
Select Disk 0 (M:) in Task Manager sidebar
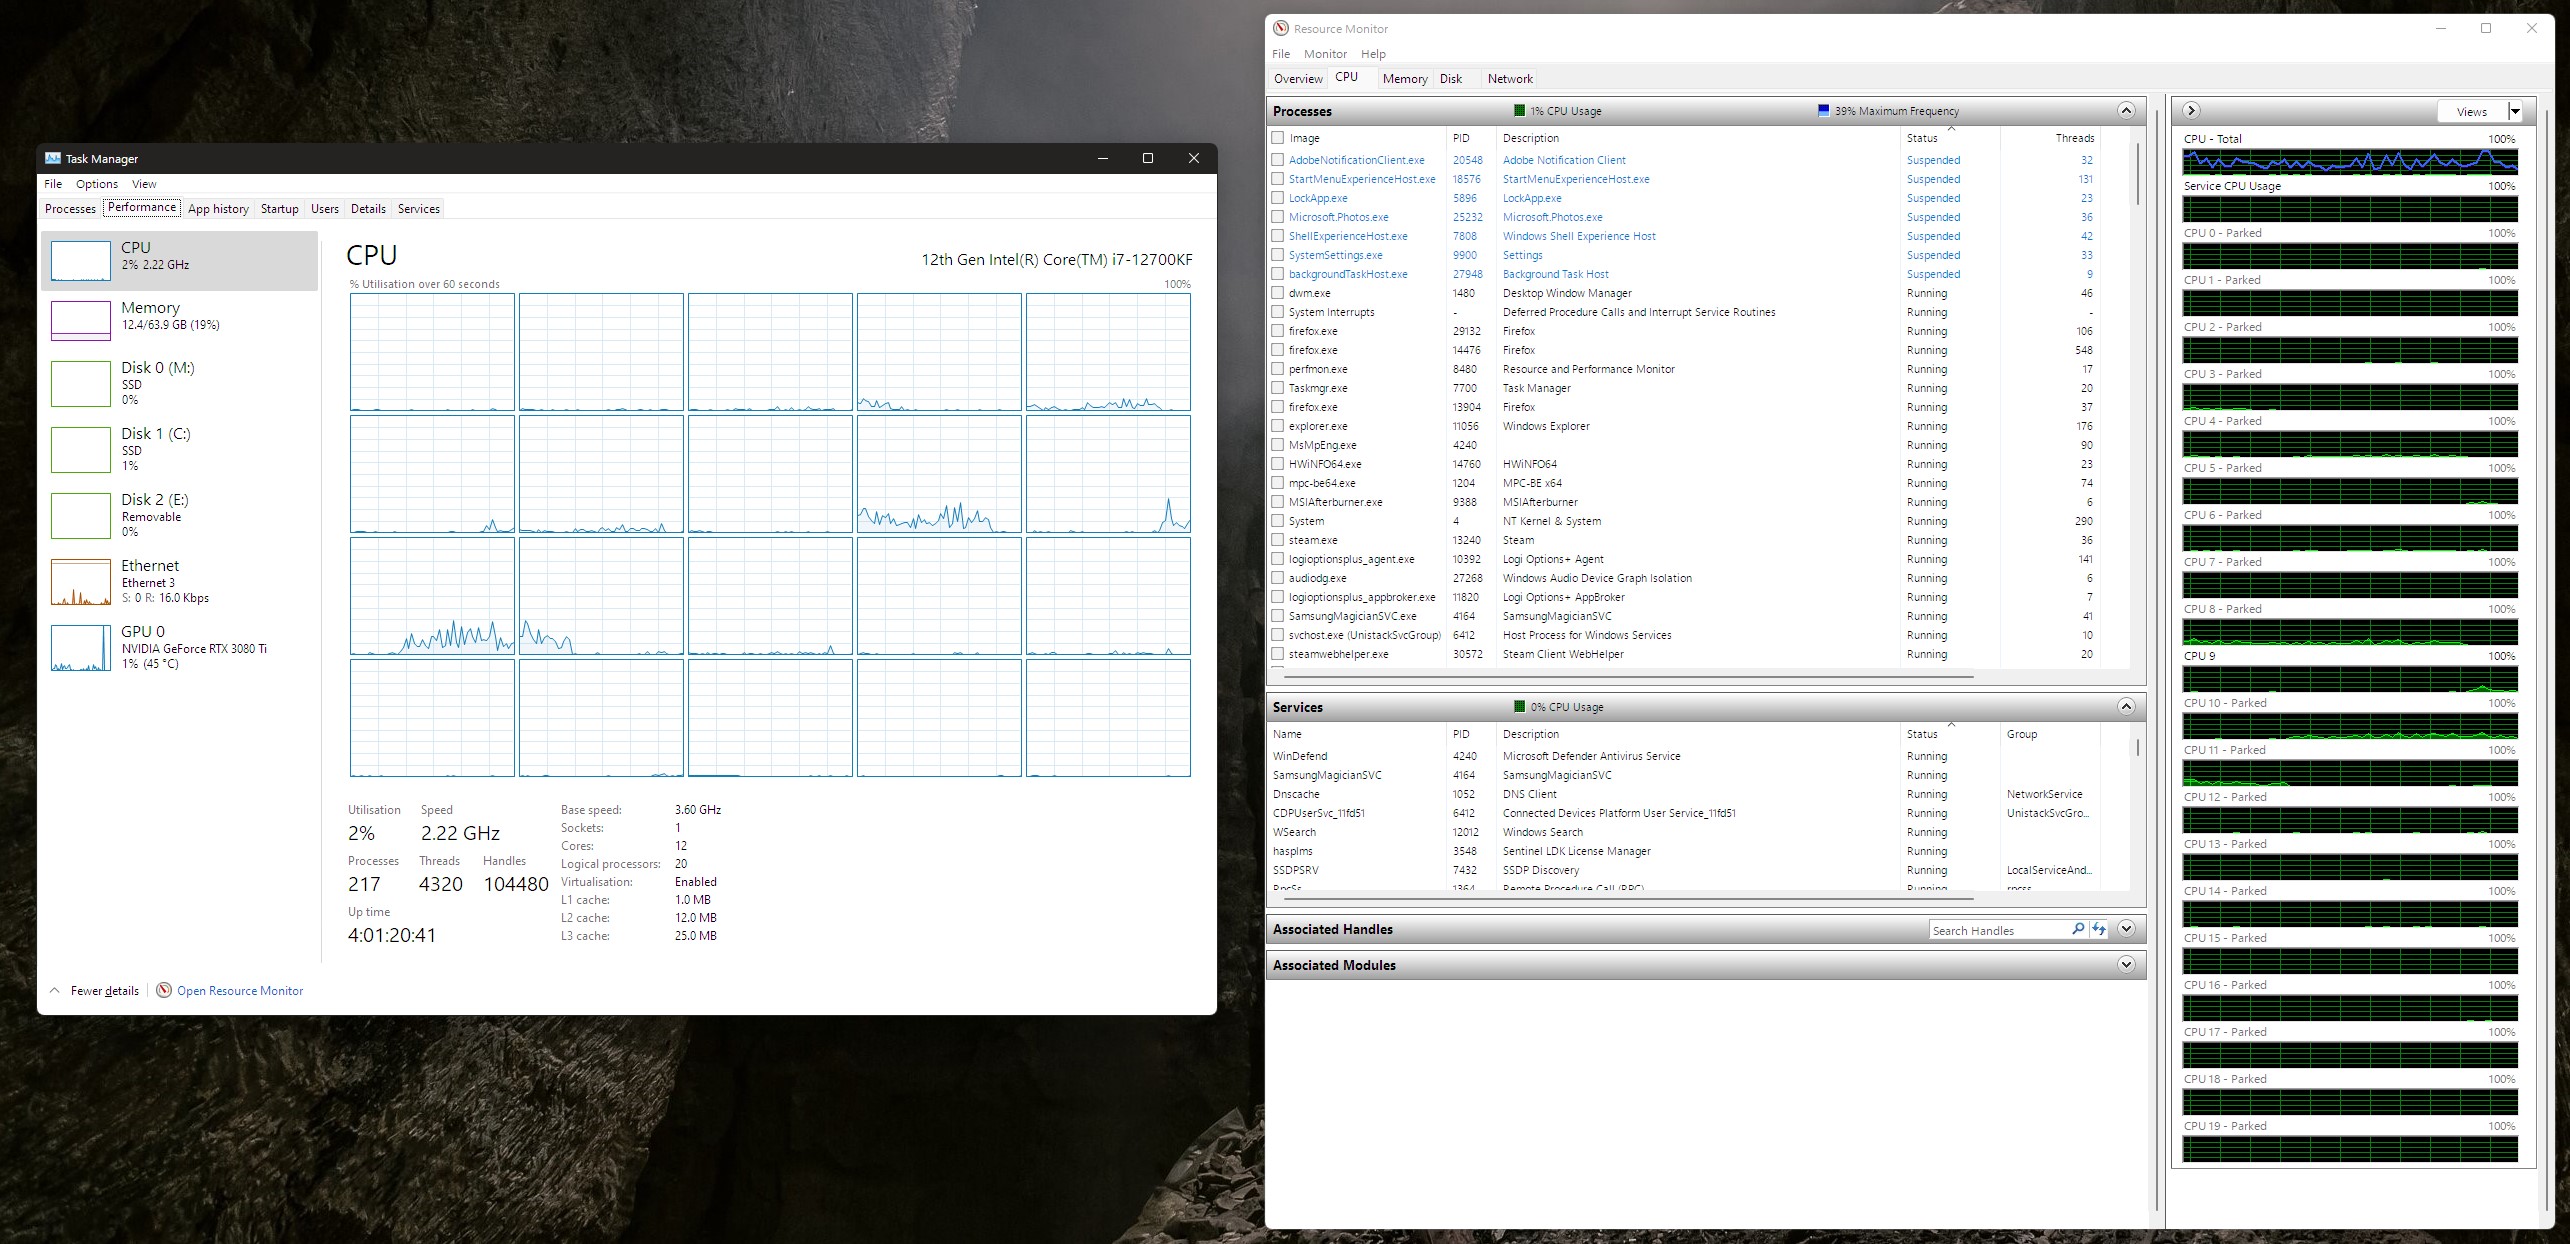pos(180,383)
